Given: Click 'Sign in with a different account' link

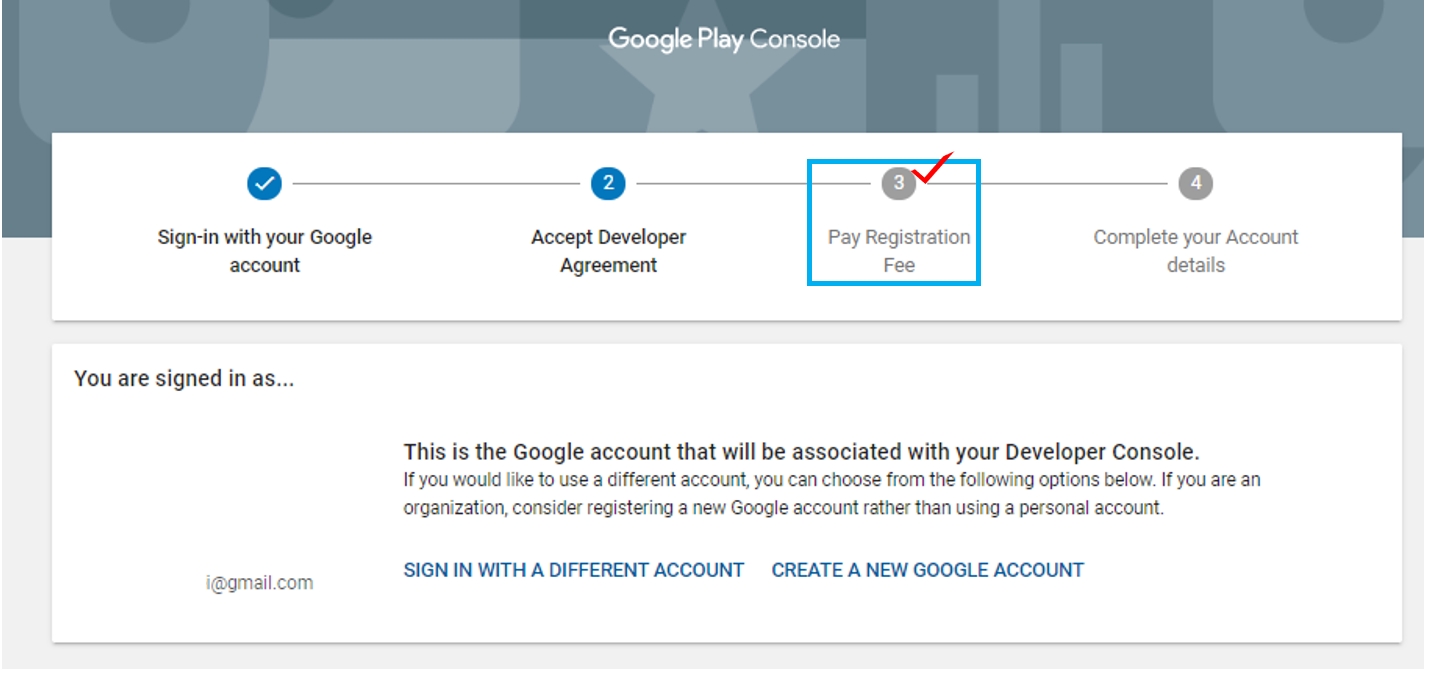Looking at the screenshot, I should tap(574, 570).
